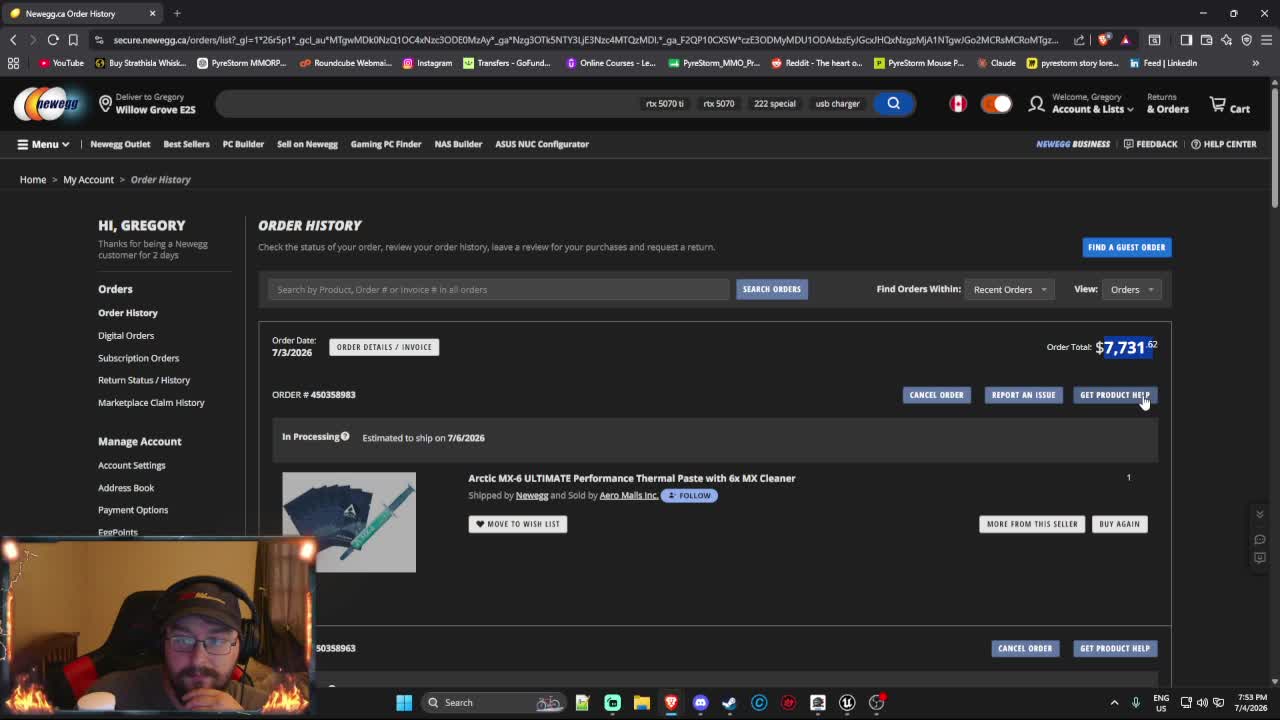Select Gaming PC Finder nav item

pos(386,144)
